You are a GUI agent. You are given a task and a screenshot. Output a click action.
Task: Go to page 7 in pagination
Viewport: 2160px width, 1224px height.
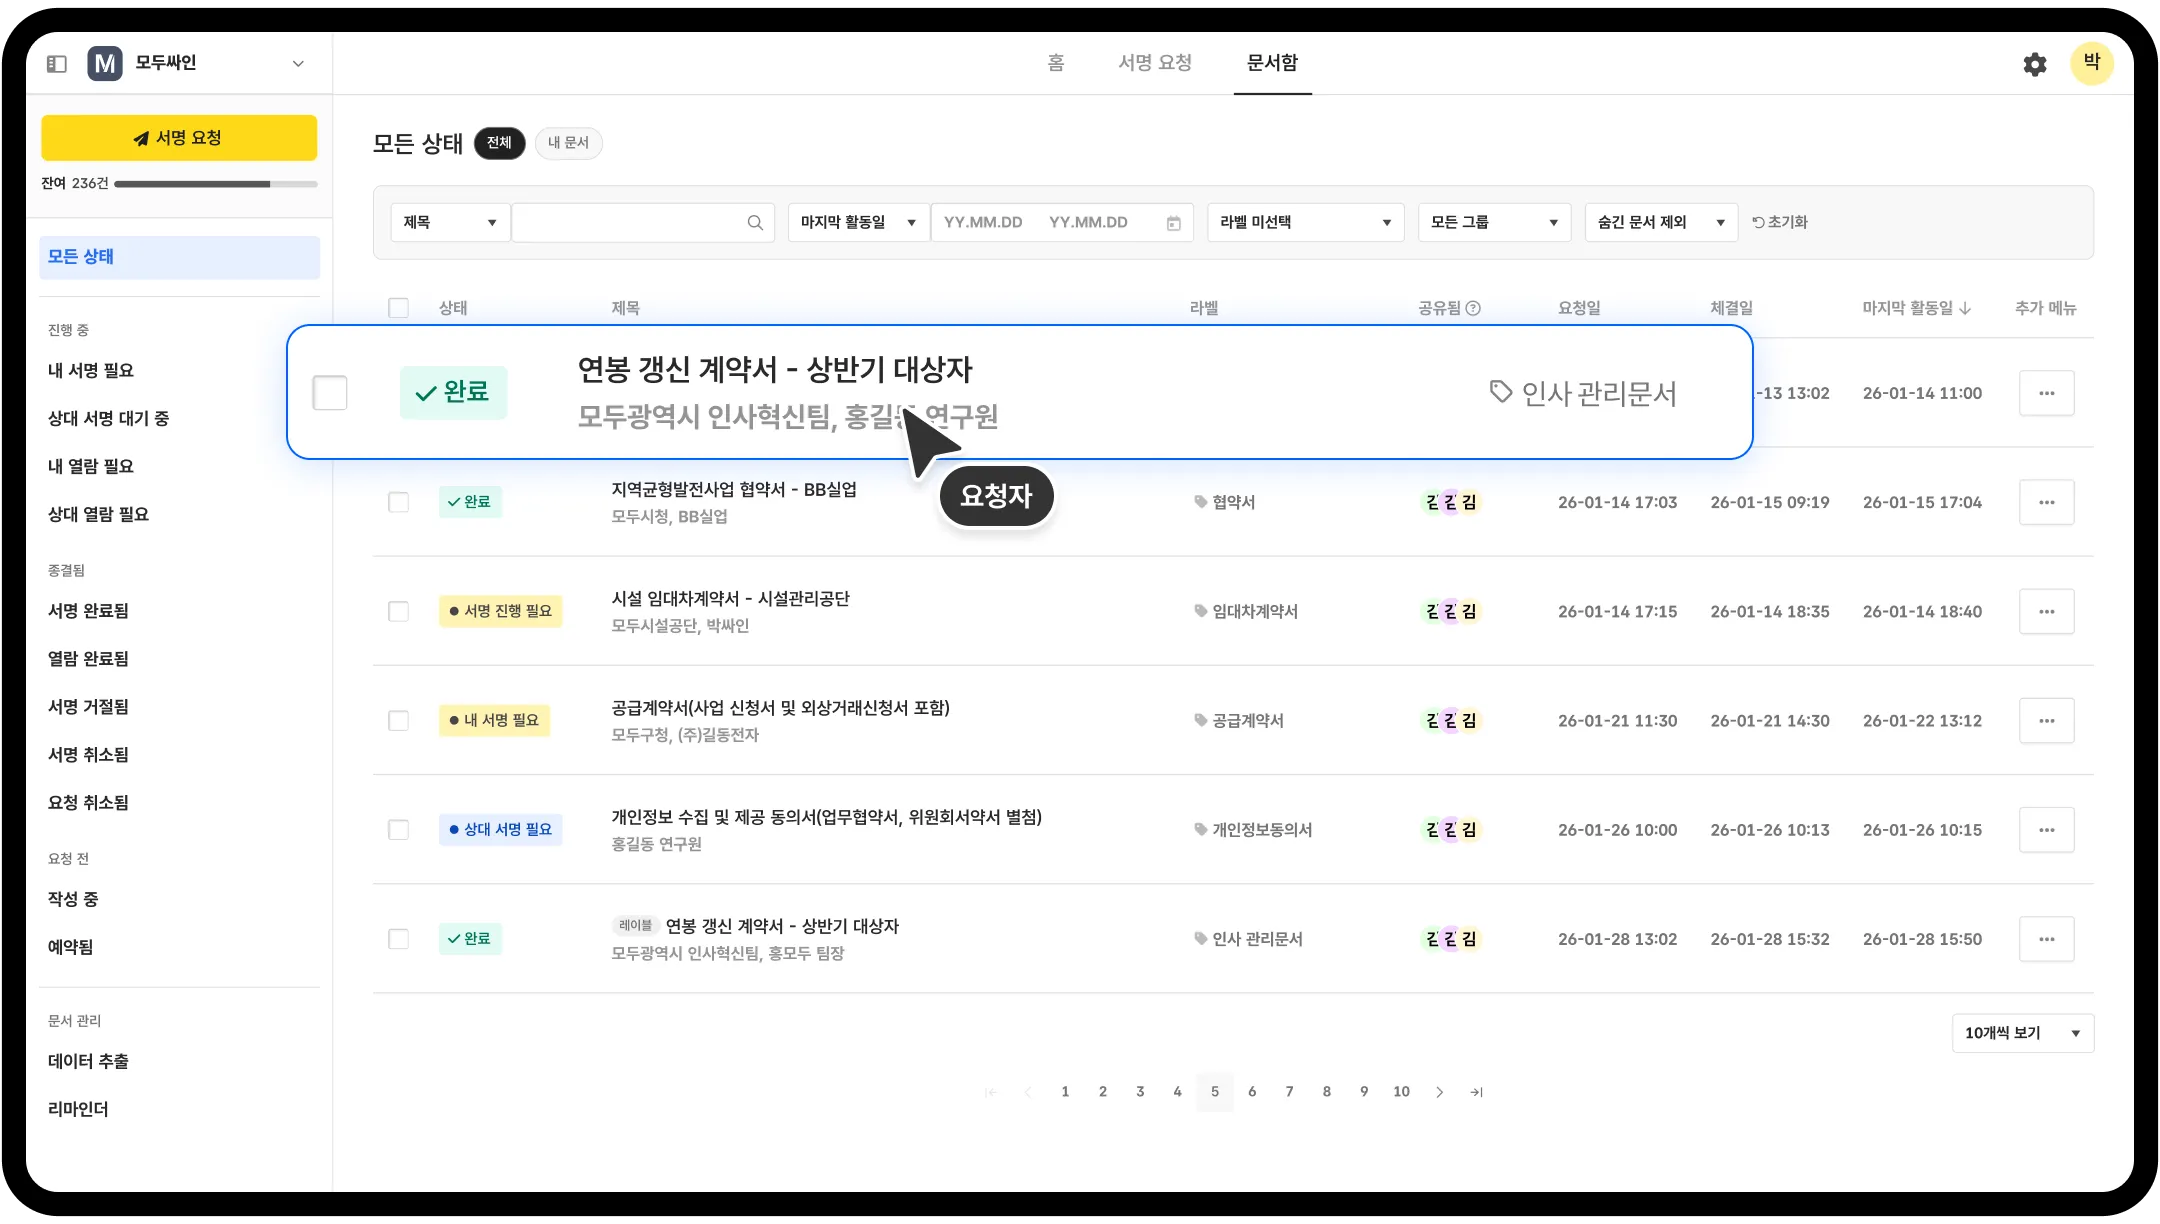coord(1289,1091)
